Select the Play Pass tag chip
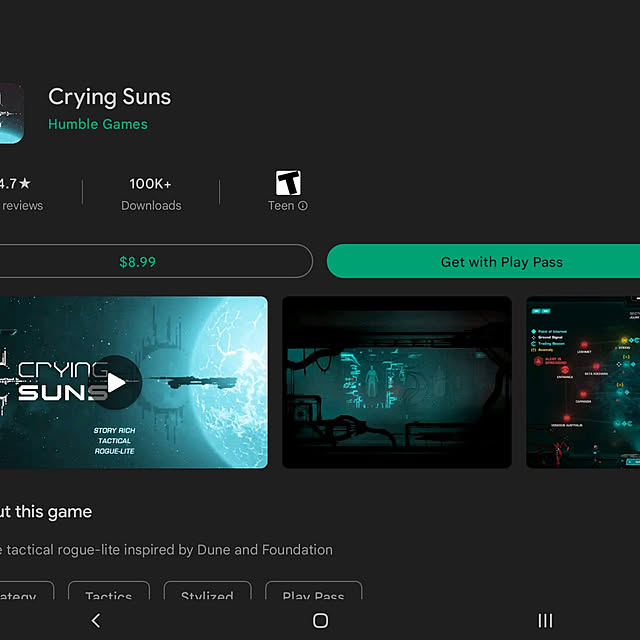This screenshot has height=640, width=640. [313, 591]
